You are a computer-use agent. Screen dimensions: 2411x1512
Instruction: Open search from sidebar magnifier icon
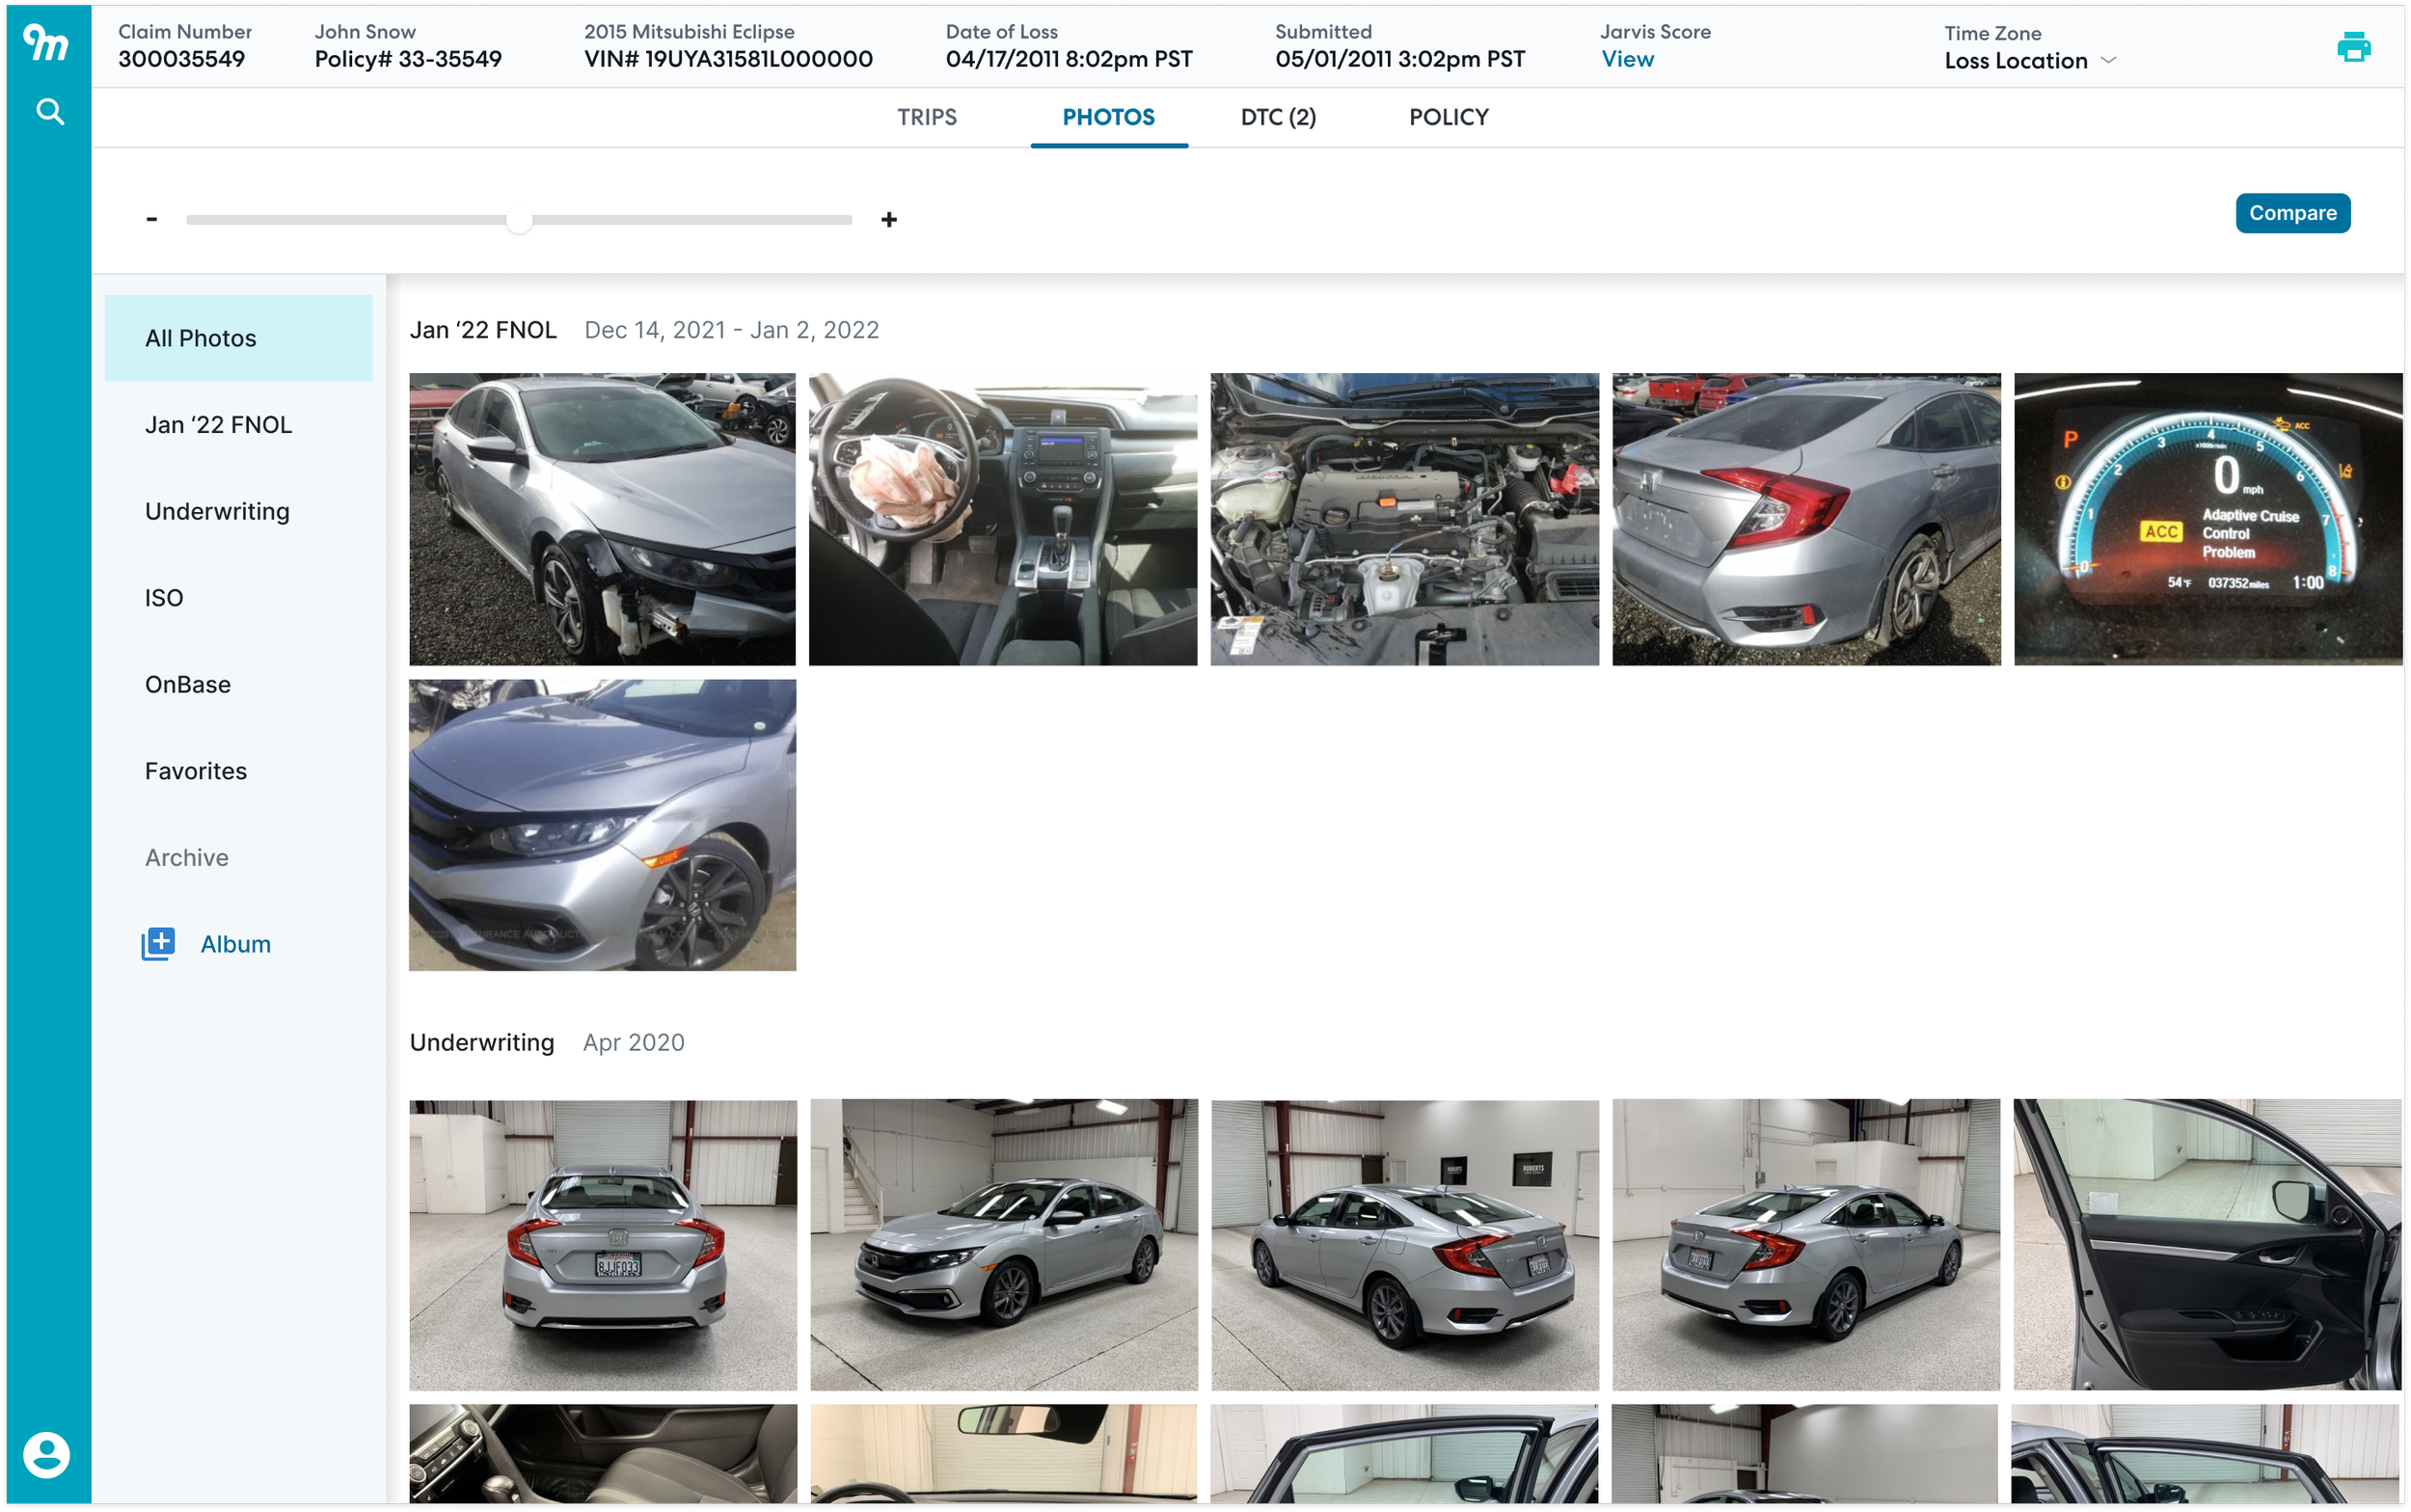coord(50,111)
